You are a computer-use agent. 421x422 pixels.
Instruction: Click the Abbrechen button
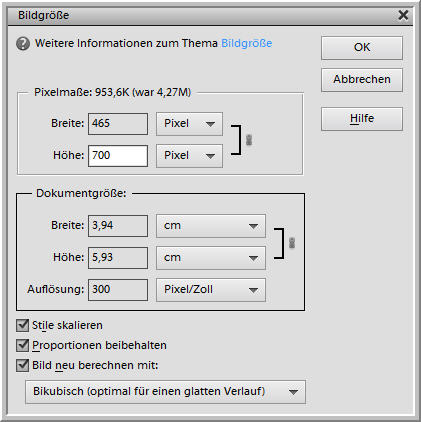pyautogui.click(x=362, y=80)
